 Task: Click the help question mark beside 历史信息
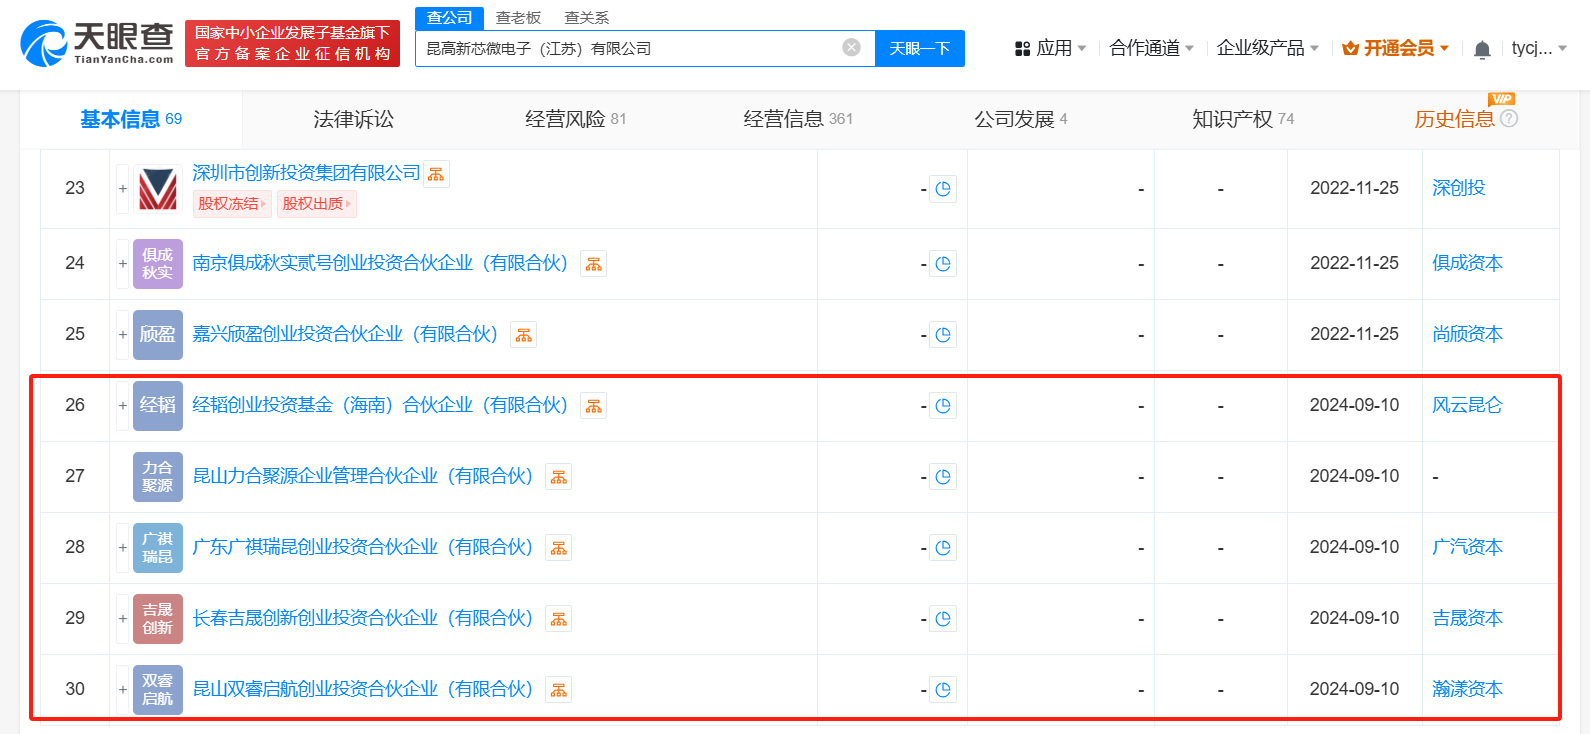(1509, 119)
